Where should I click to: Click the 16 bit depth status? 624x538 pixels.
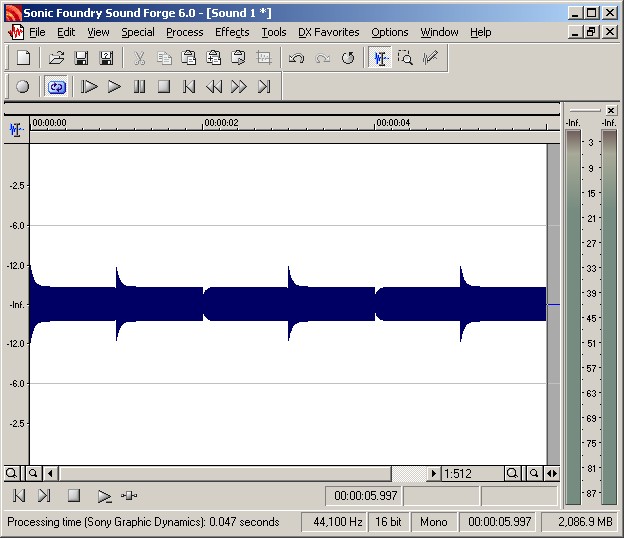388,522
